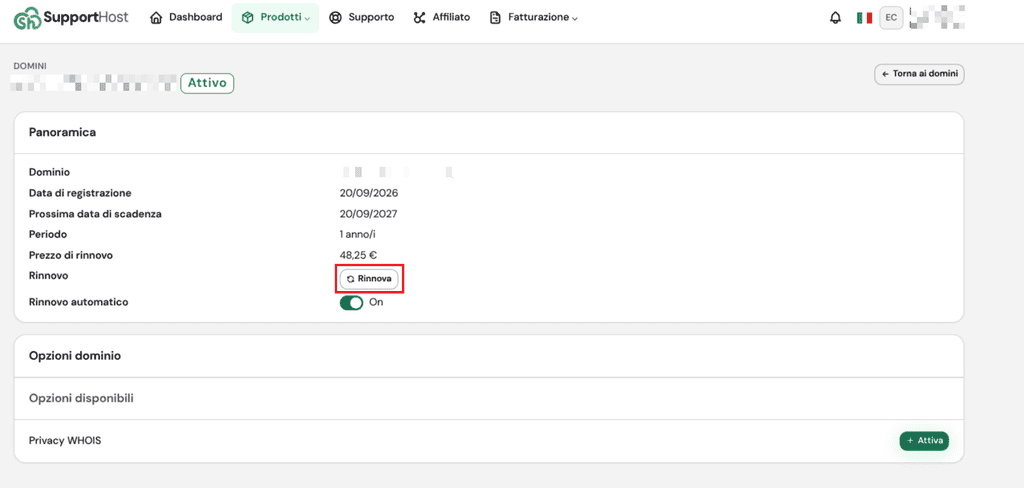
Task: Expand the Fatturazione dropdown menu
Action: coord(534,18)
